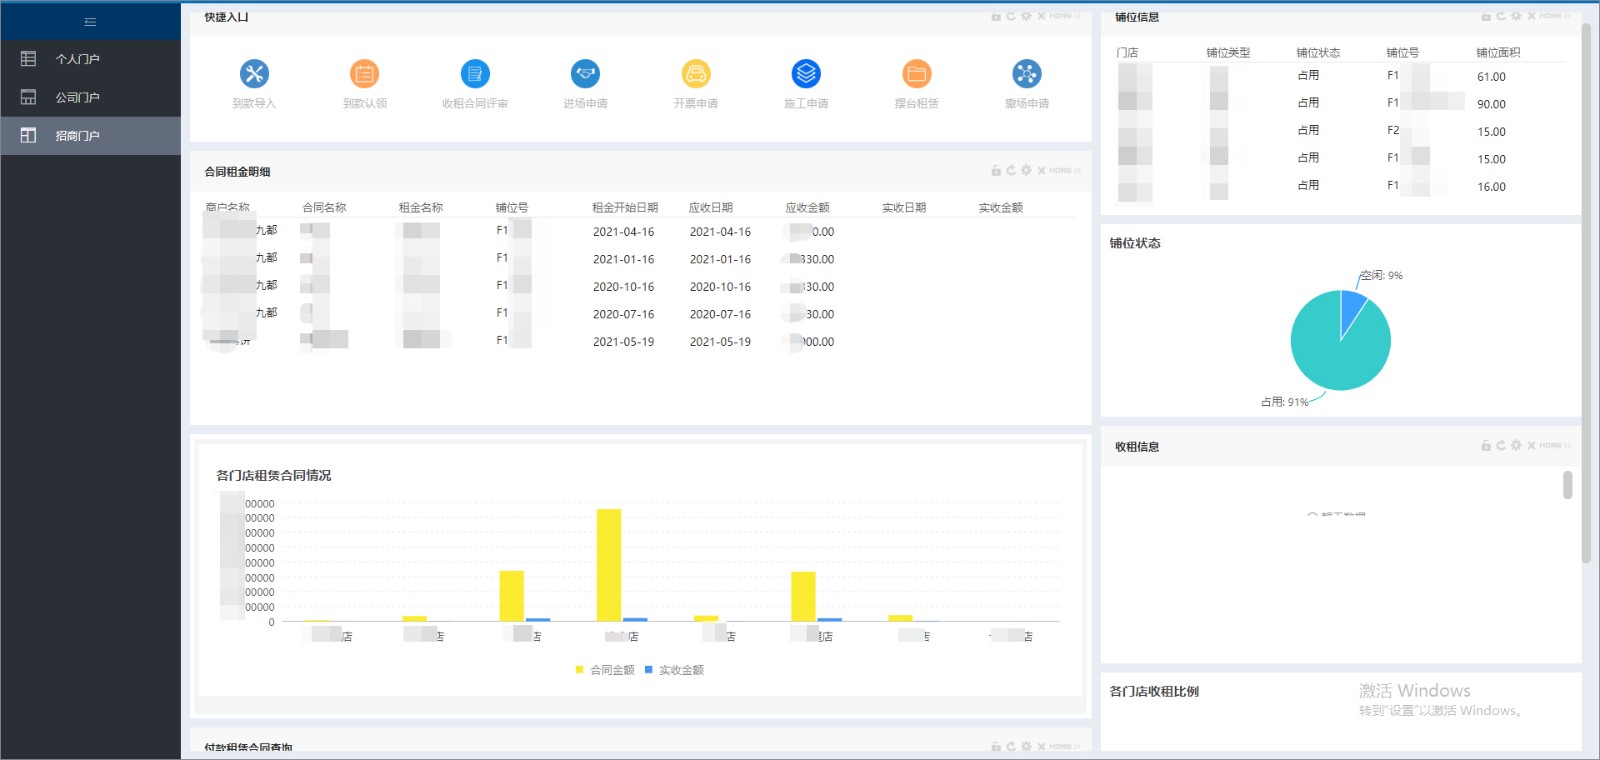
Task: Refresh the 快捷入口 panel
Action: tap(1011, 17)
